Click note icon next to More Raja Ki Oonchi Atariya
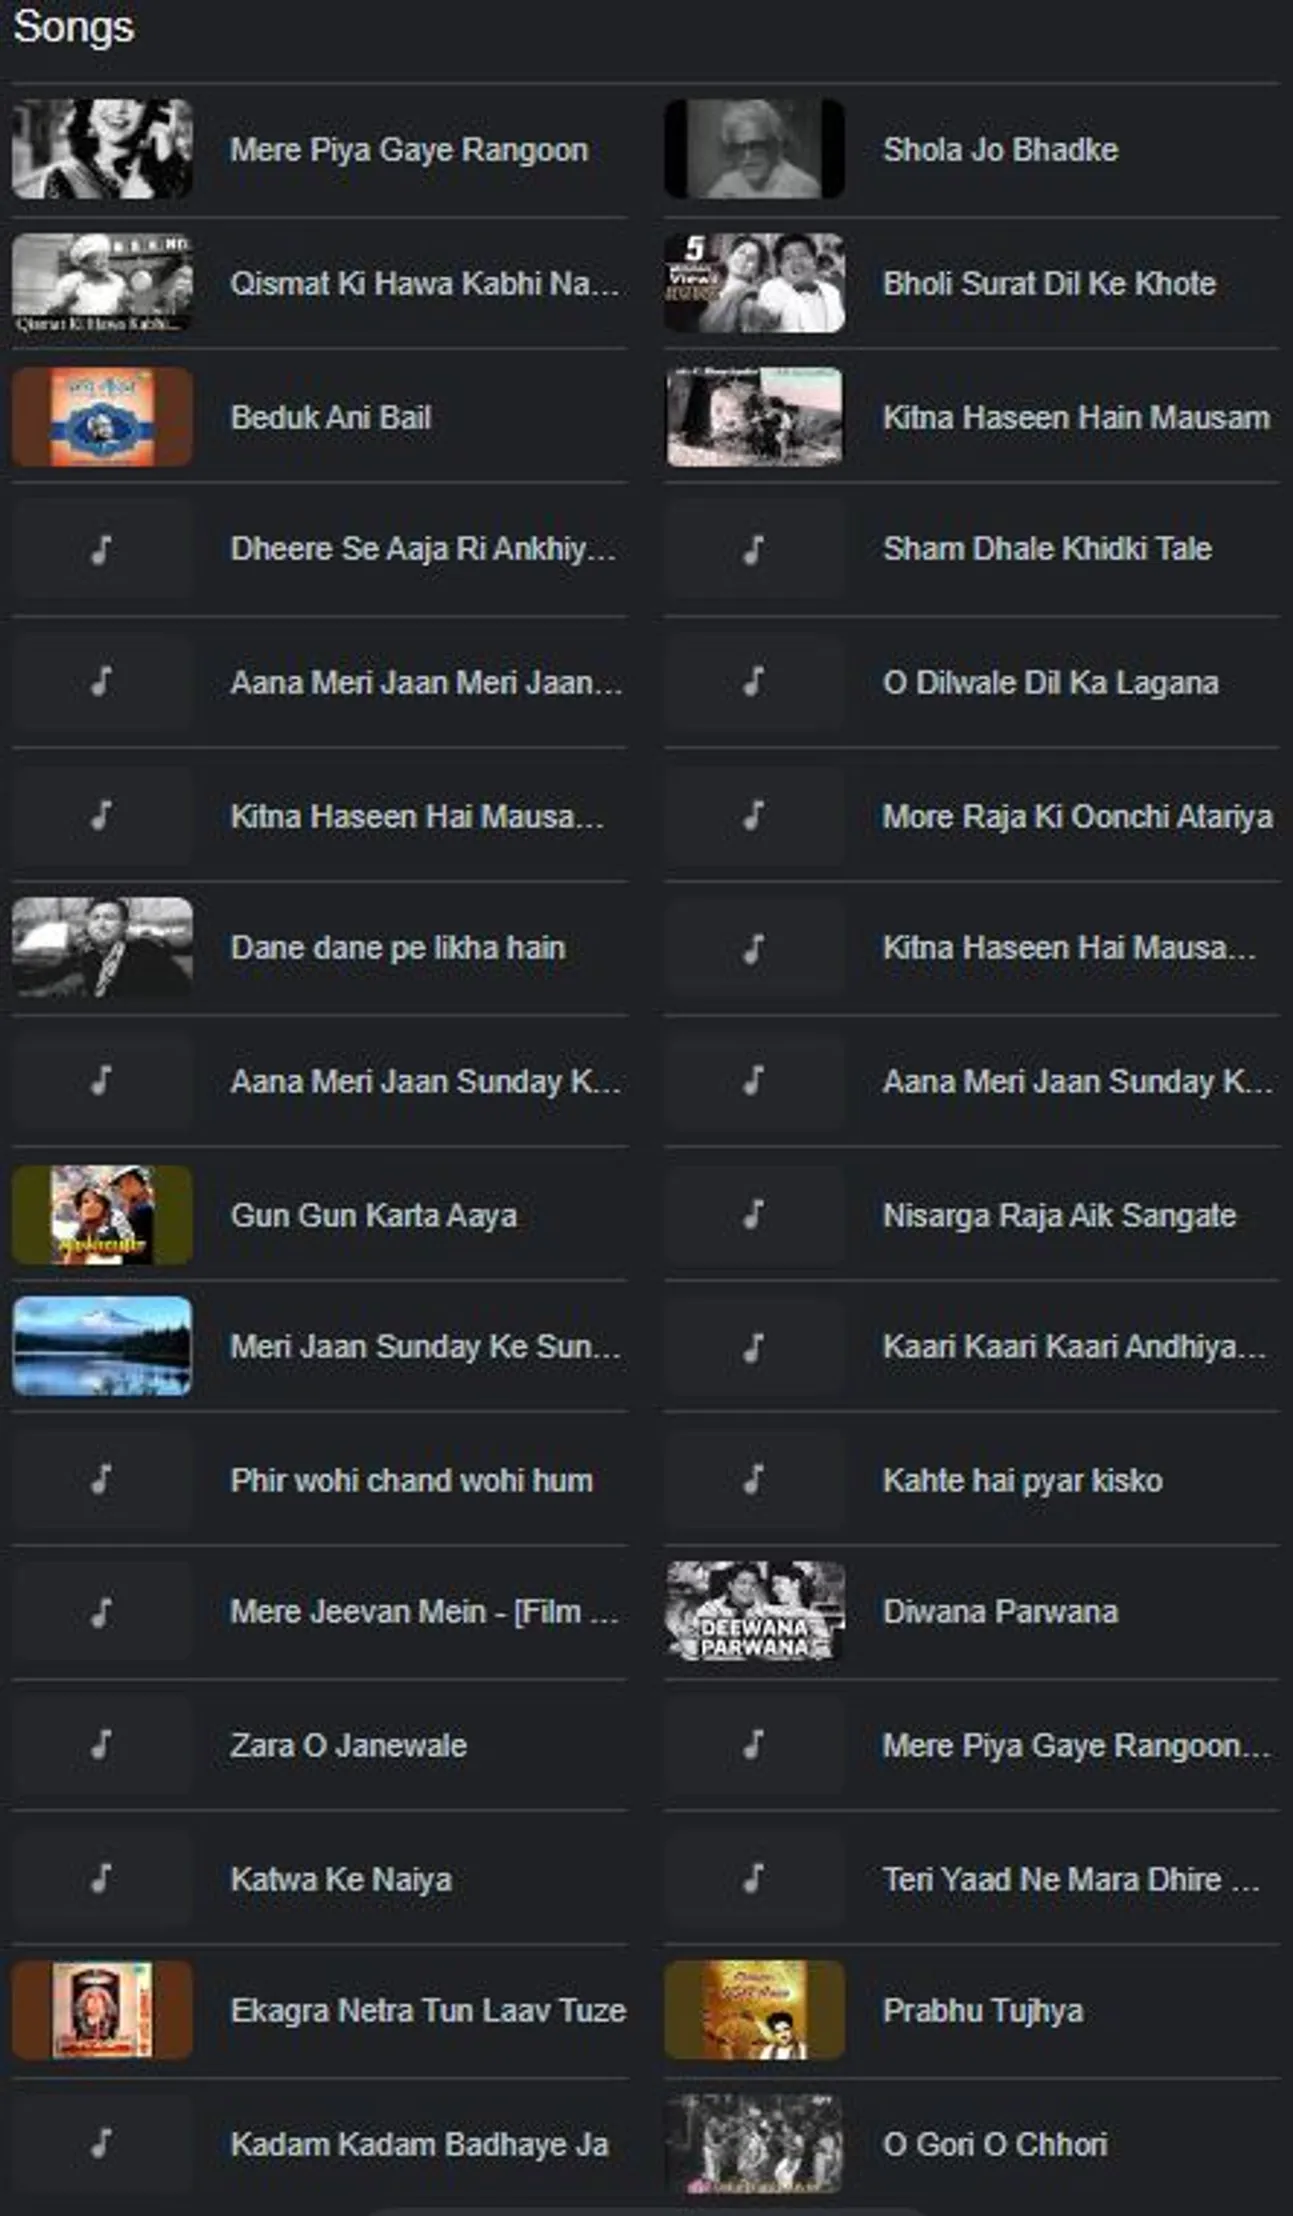The image size is (1293, 2216). click(x=754, y=815)
